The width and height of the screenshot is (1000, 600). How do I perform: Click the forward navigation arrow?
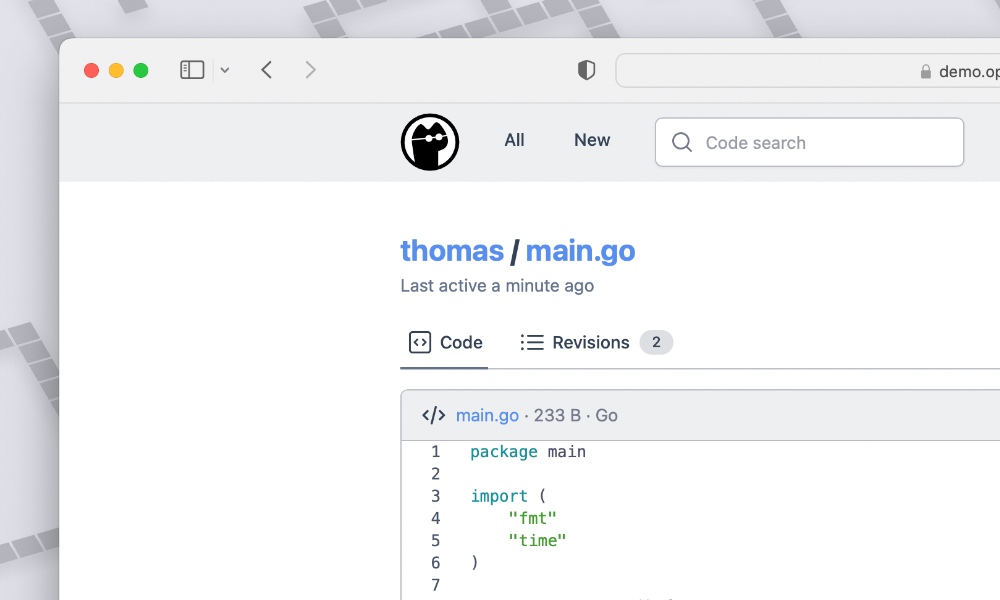310,70
